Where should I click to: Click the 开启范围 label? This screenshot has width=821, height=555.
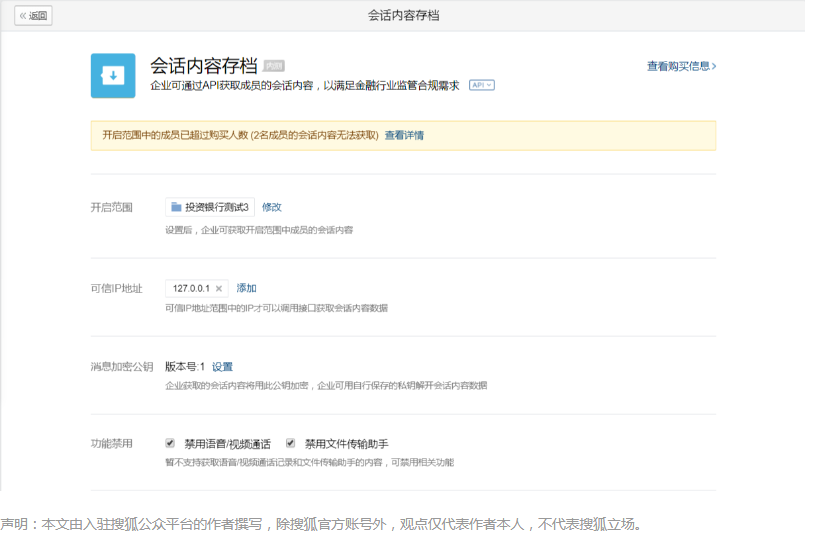pyautogui.click(x=112, y=207)
